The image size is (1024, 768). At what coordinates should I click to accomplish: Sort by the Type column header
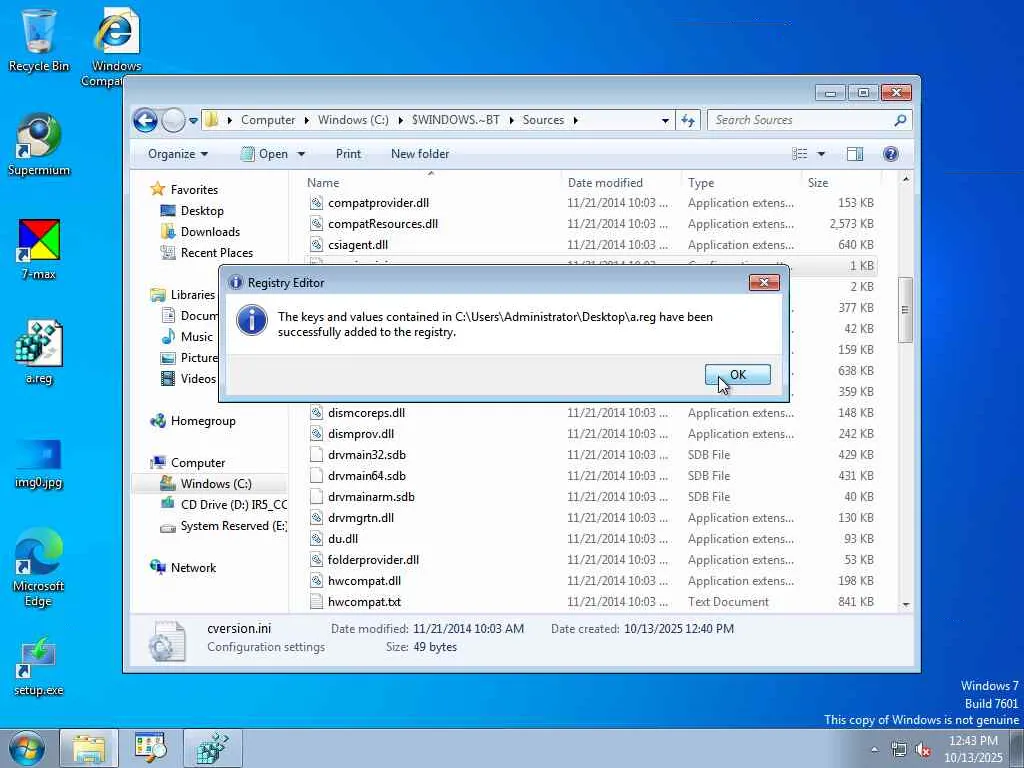point(741,183)
